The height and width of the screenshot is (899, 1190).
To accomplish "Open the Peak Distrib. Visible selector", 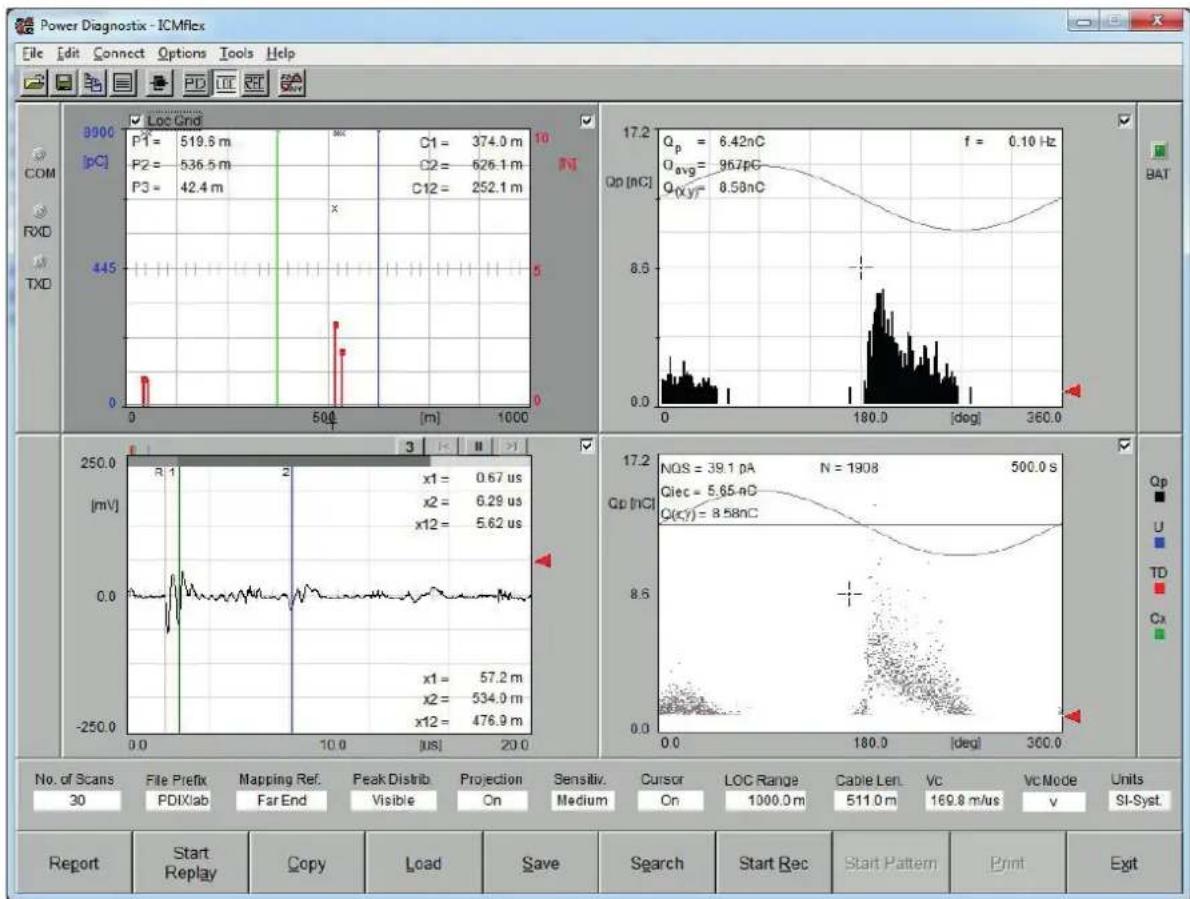I will pyautogui.click(x=393, y=800).
